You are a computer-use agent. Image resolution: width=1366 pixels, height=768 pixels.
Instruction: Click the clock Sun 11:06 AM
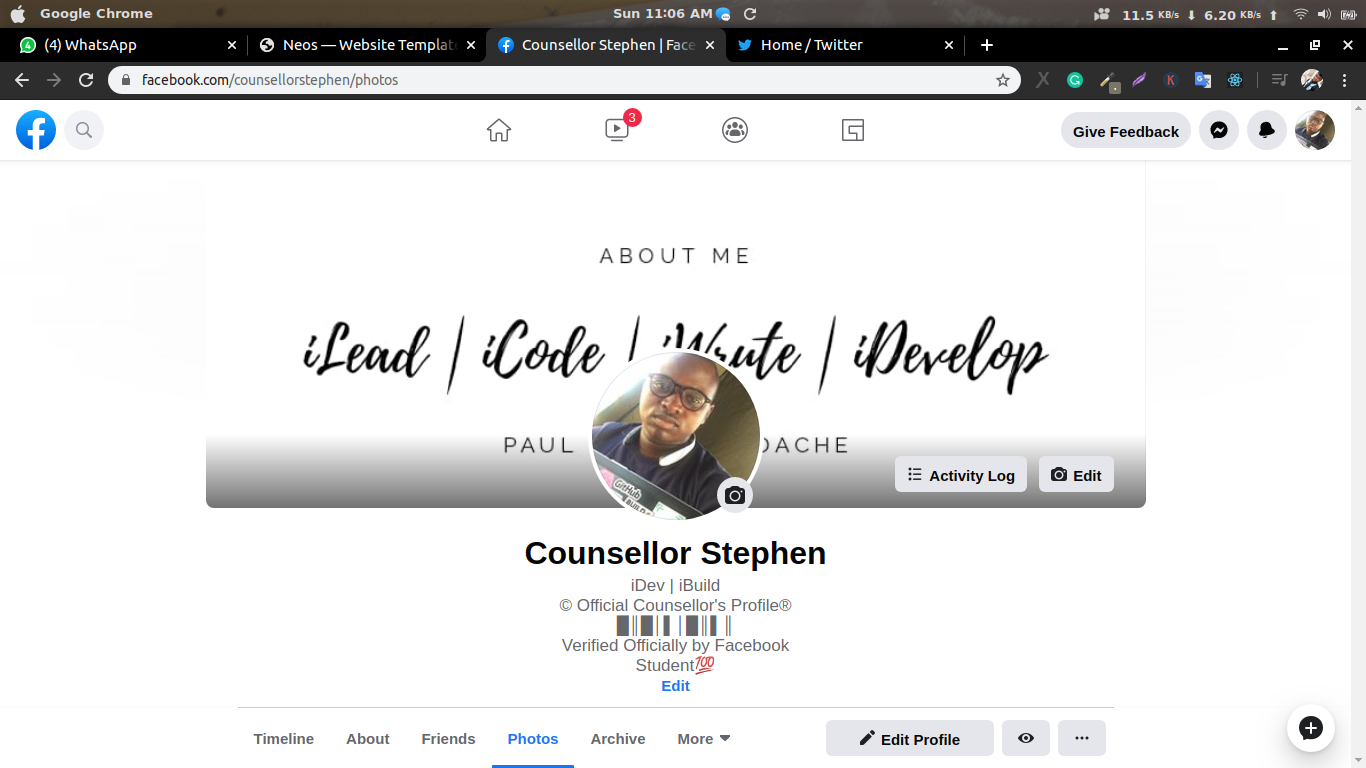click(662, 14)
